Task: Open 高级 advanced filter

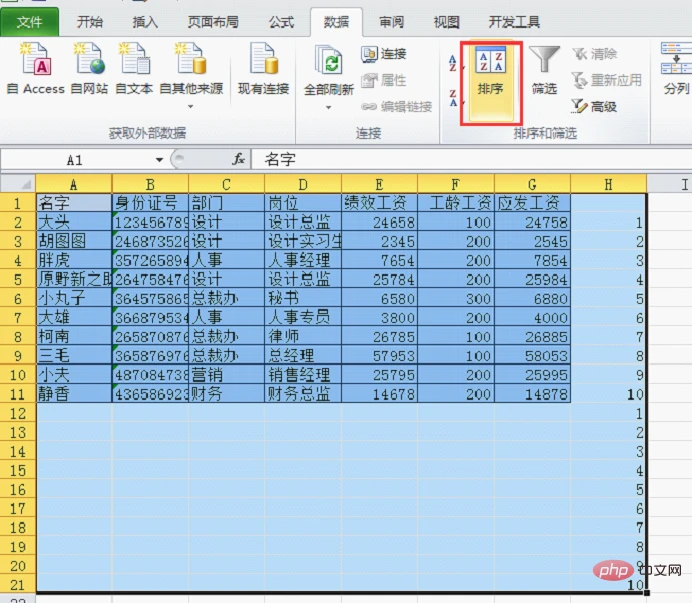Action: tap(594, 106)
